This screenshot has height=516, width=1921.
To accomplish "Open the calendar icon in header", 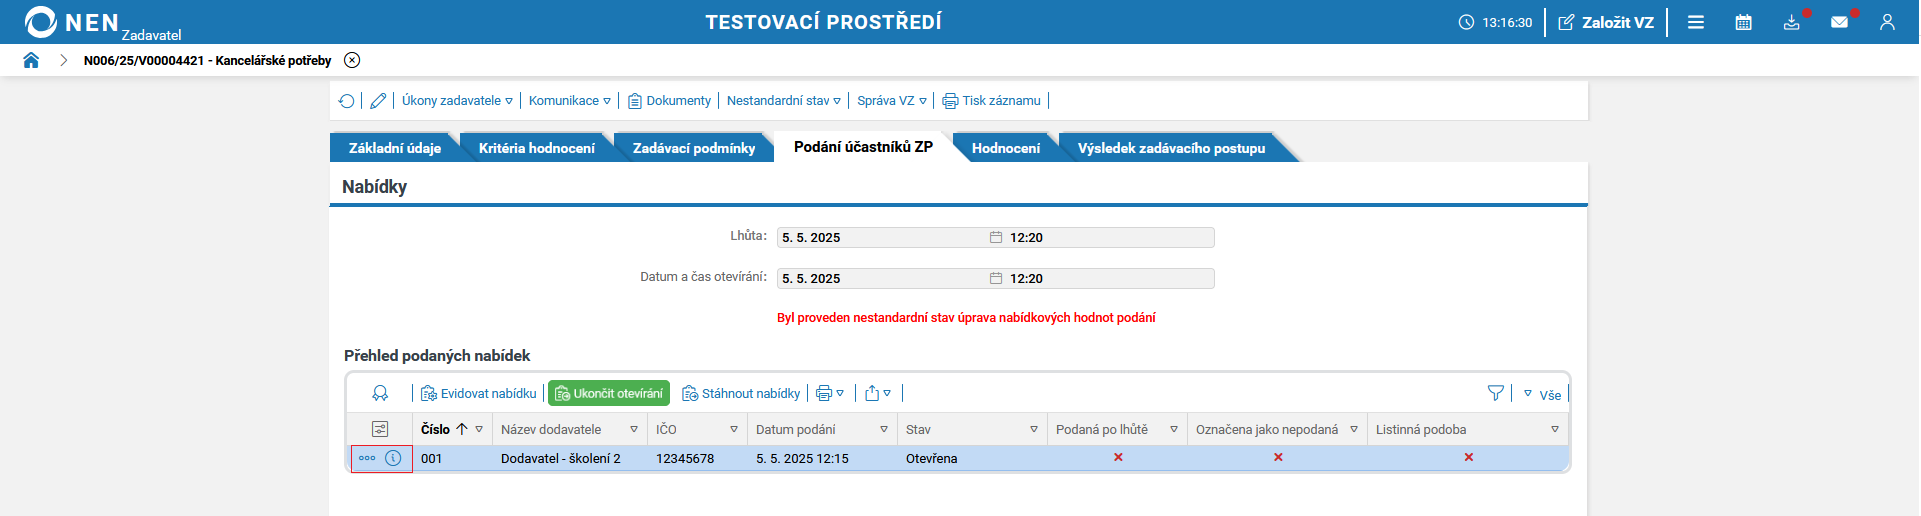I will [1744, 22].
